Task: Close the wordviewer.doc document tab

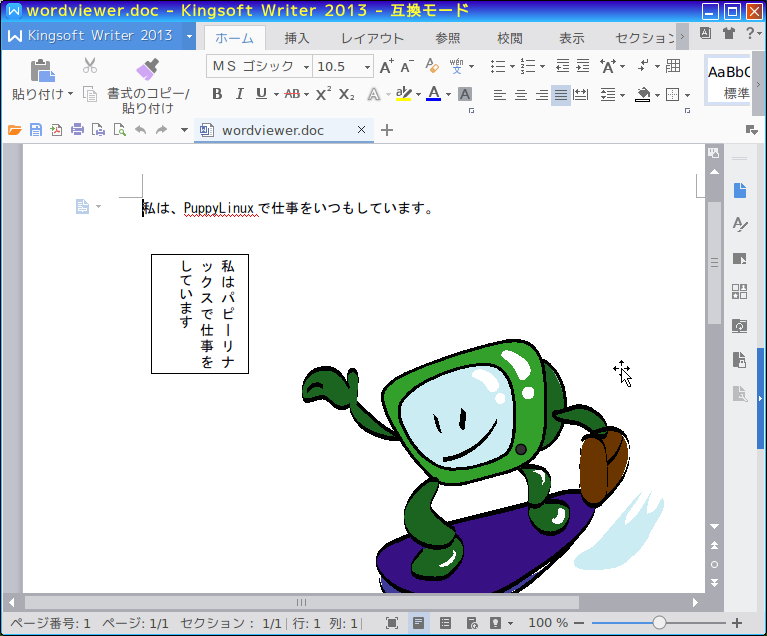Action: point(361,130)
